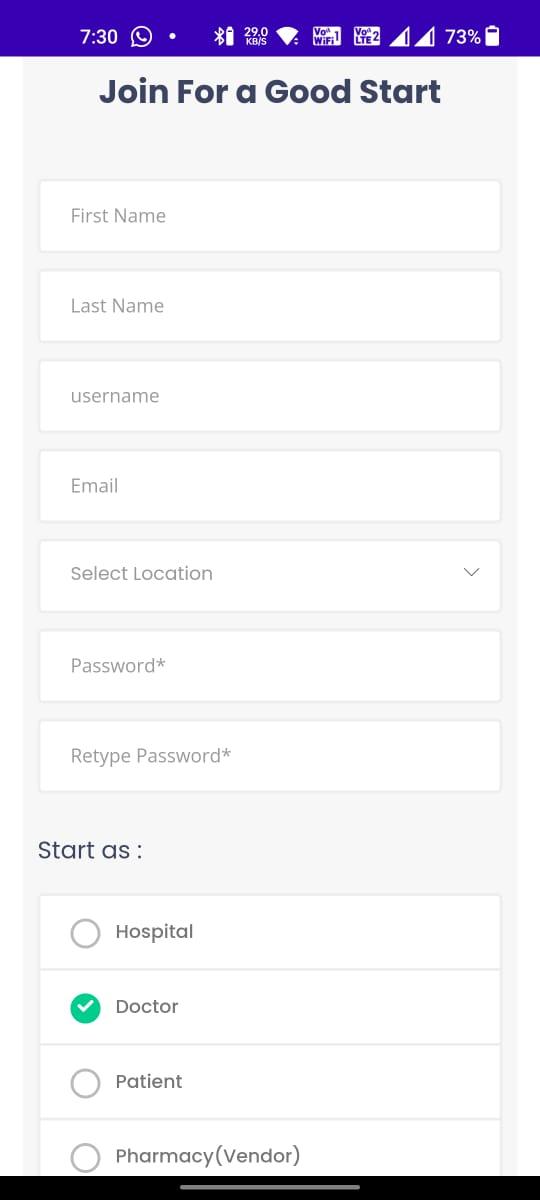540x1200 pixels.
Task: Choose the Patient radio option
Action: [x=86, y=1083]
